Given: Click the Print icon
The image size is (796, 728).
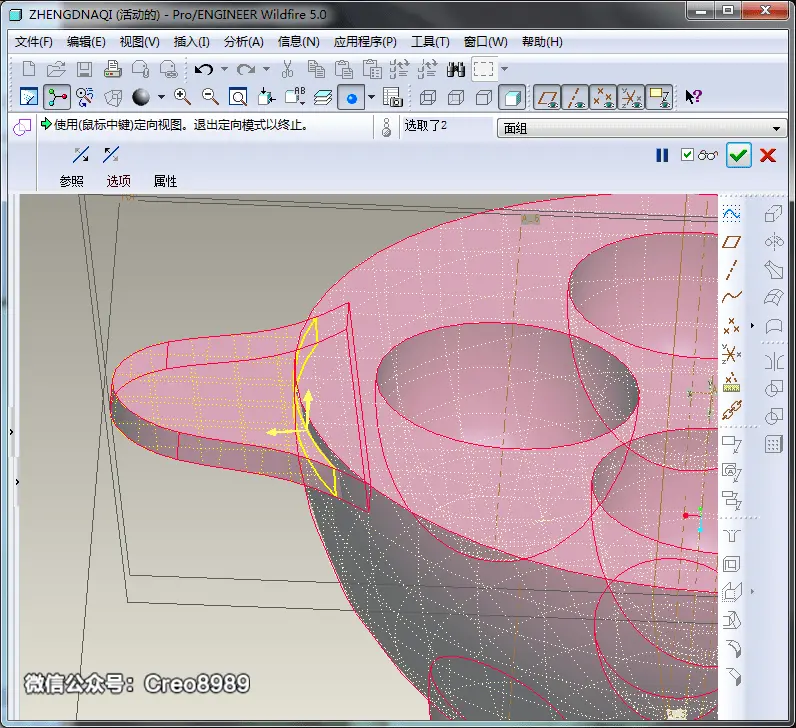Looking at the screenshot, I should pos(112,69).
